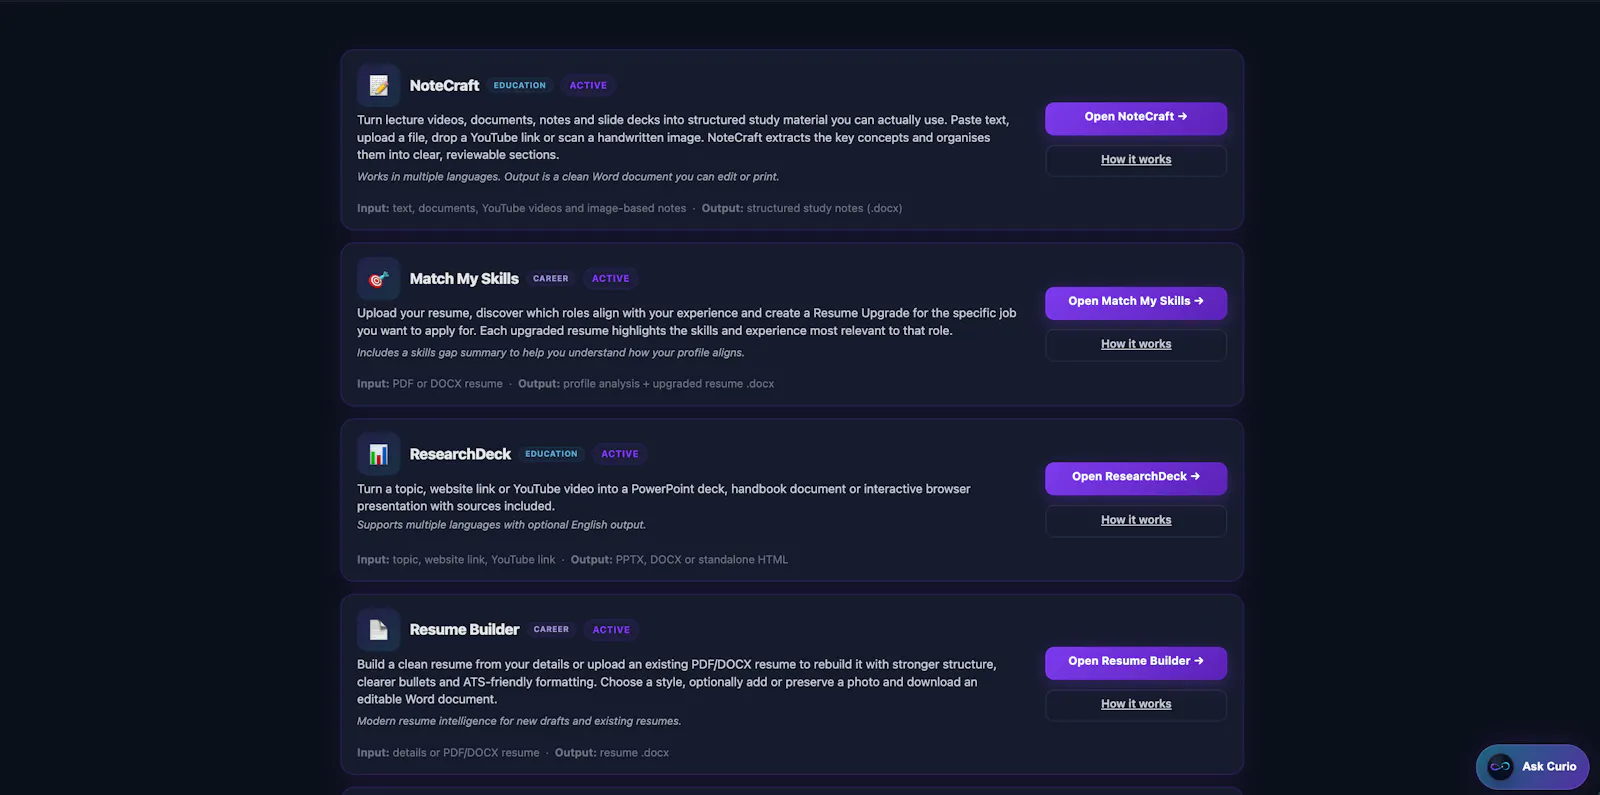Click the ACTIVE badge beside ResearchDeck
Screen dimensions: 1600x795
[x=620, y=454]
